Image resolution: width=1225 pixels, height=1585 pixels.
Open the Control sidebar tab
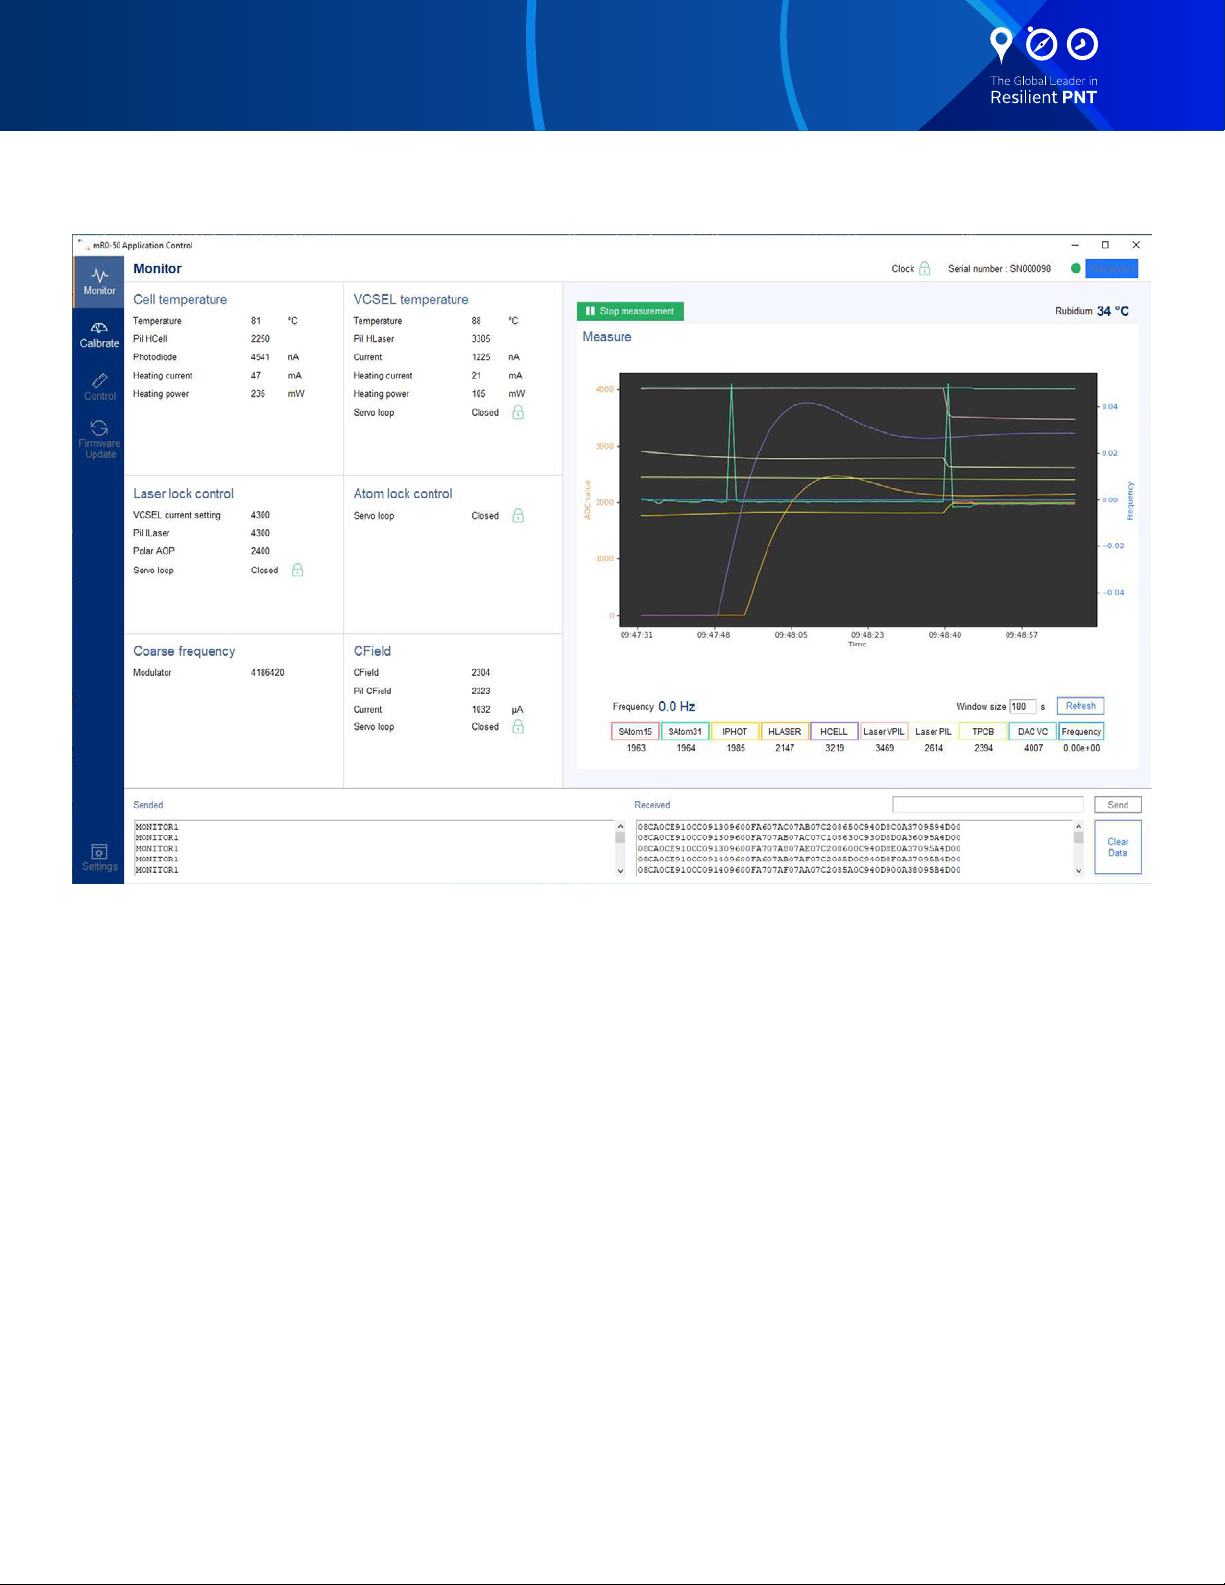click(99, 387)
